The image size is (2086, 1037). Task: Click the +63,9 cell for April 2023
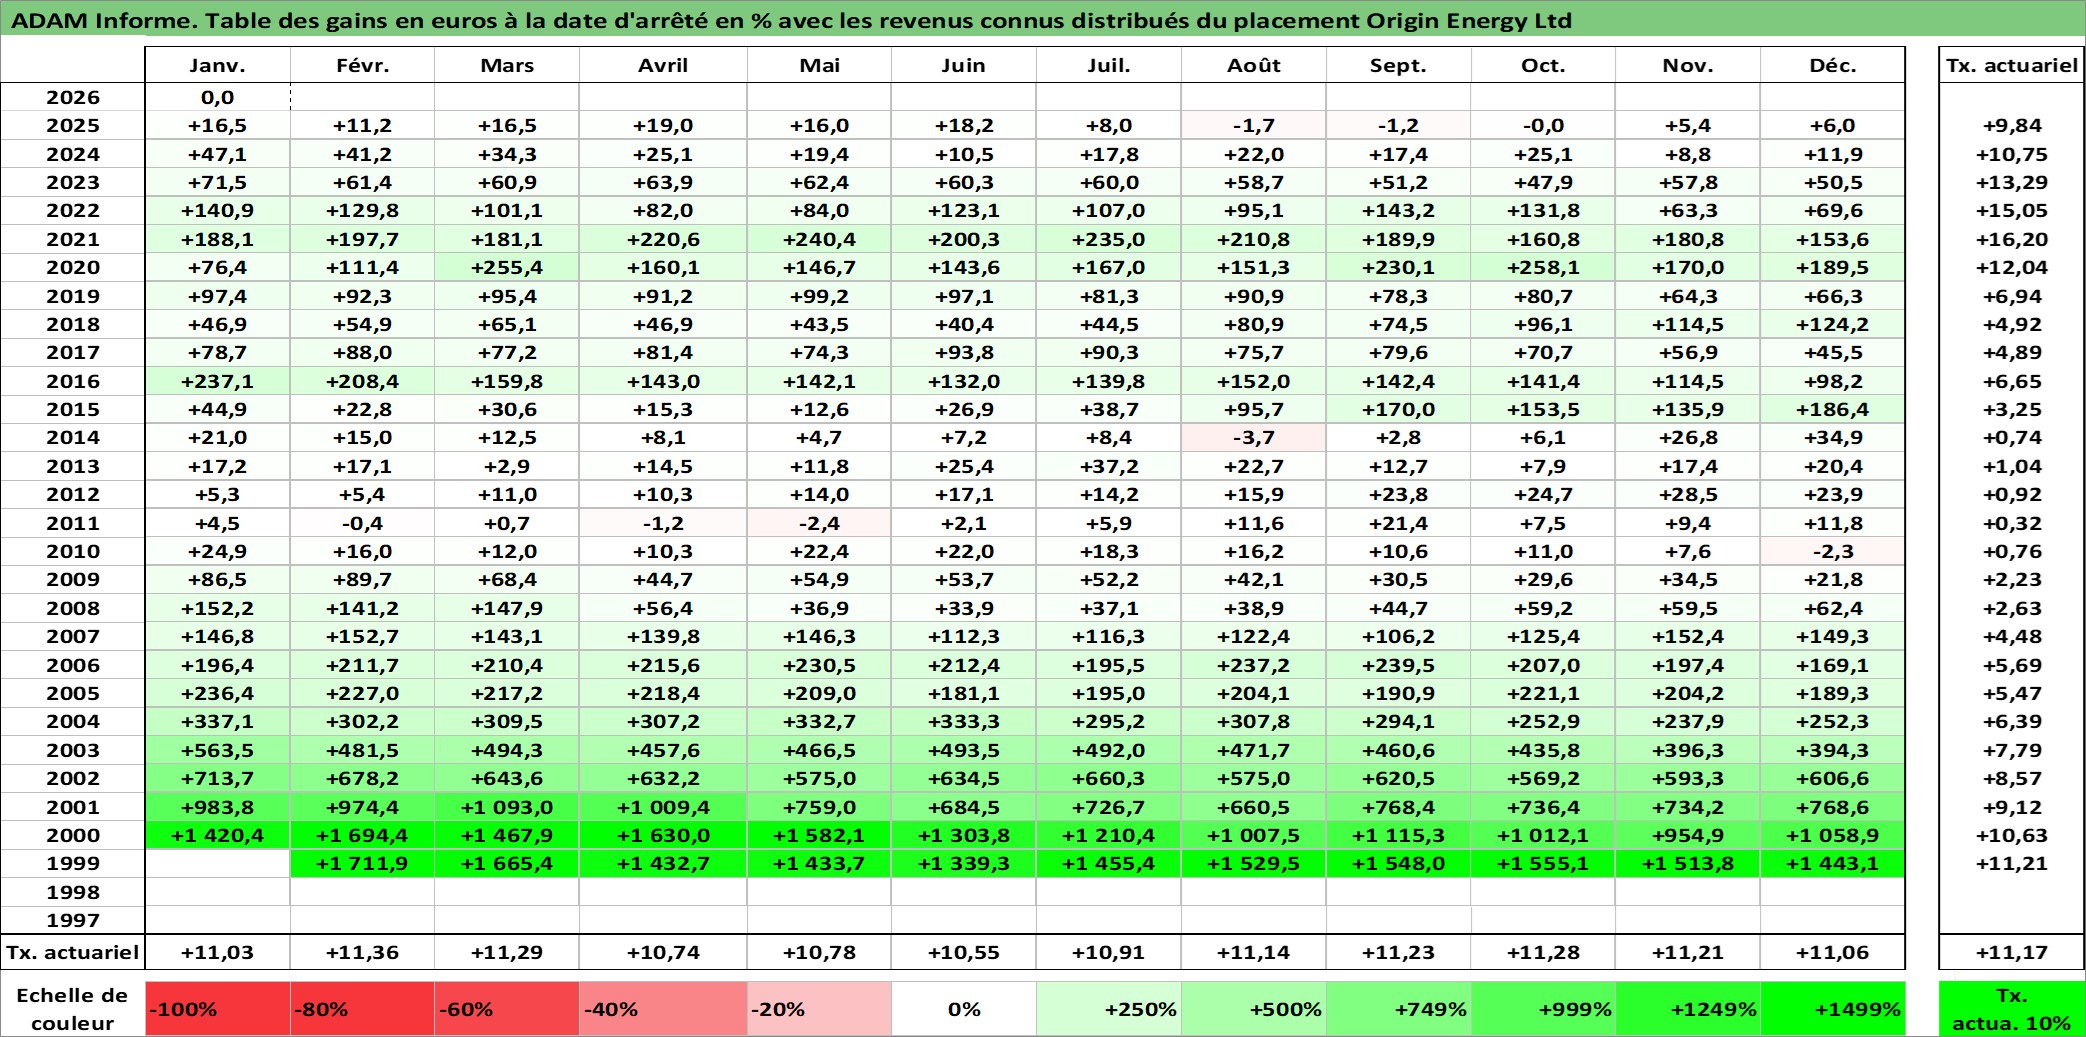point(663,182)
